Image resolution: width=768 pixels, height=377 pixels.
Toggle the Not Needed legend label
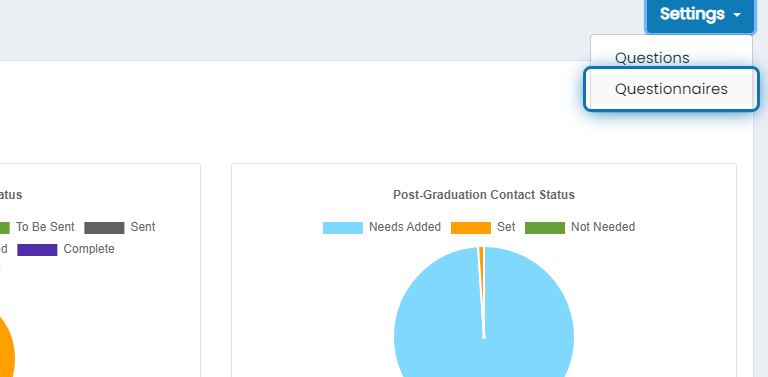(603, 227)
